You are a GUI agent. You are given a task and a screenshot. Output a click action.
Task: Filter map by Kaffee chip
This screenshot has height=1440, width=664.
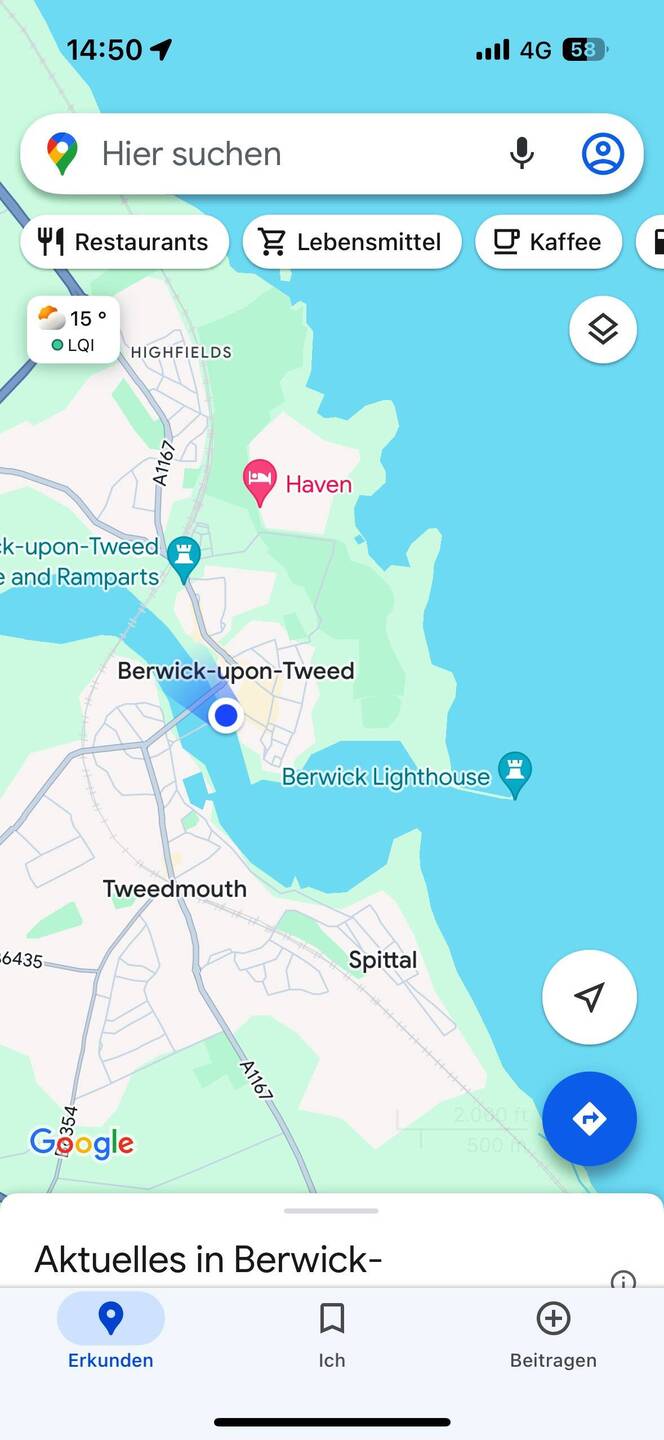pyautogui.click(x=548, y=242)
